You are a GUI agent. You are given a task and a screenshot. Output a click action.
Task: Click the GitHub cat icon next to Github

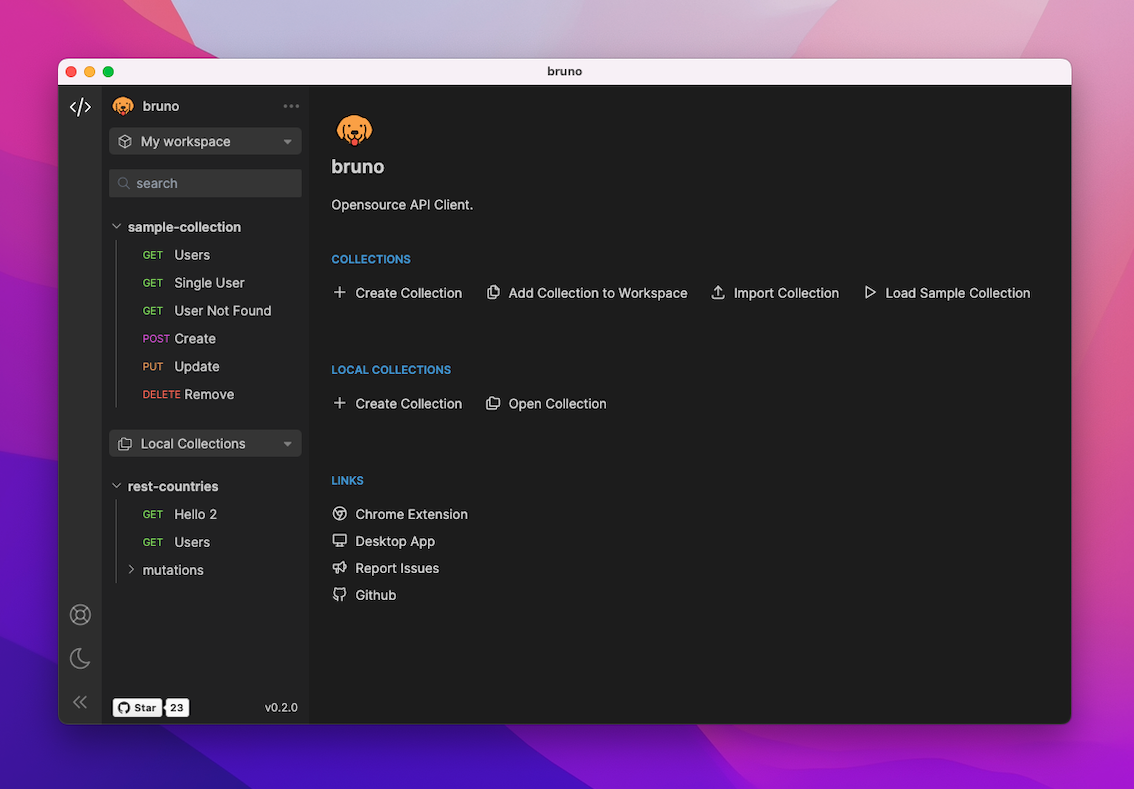pos(339,594)
